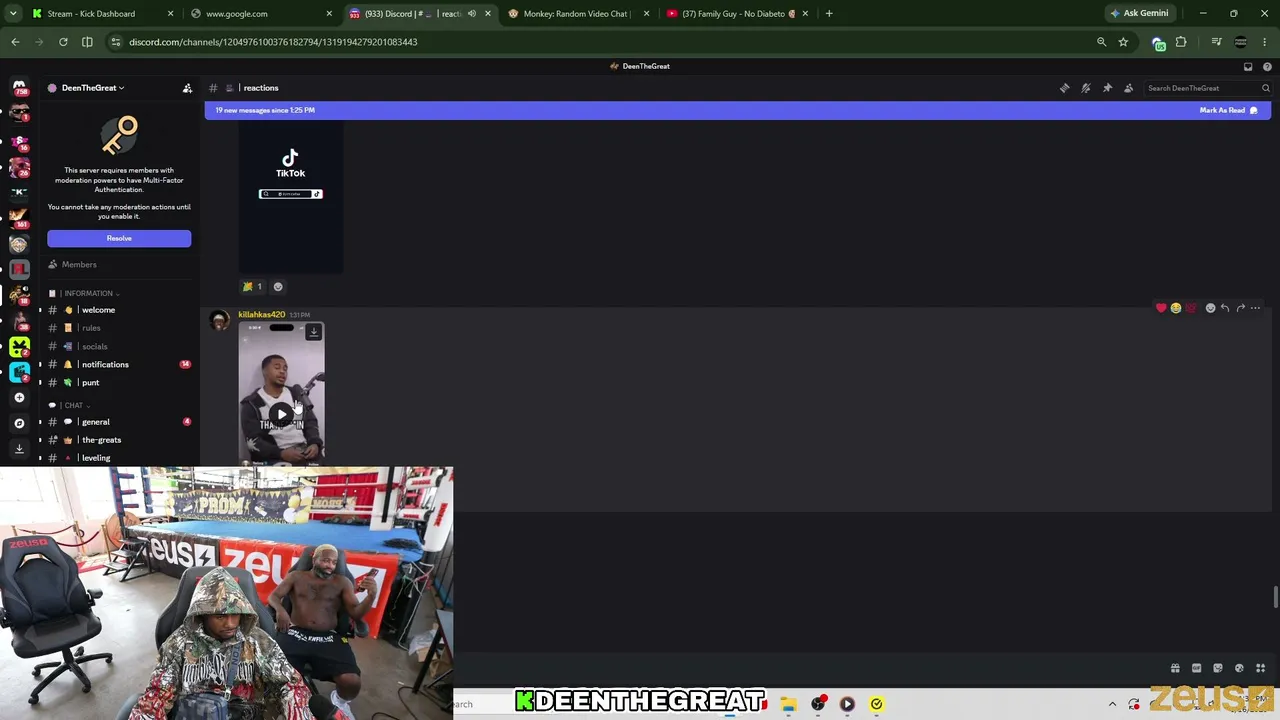This screenshot has width=1280, height=720.
Task: Open the Discord help icon
Action: click(1267, 66)
